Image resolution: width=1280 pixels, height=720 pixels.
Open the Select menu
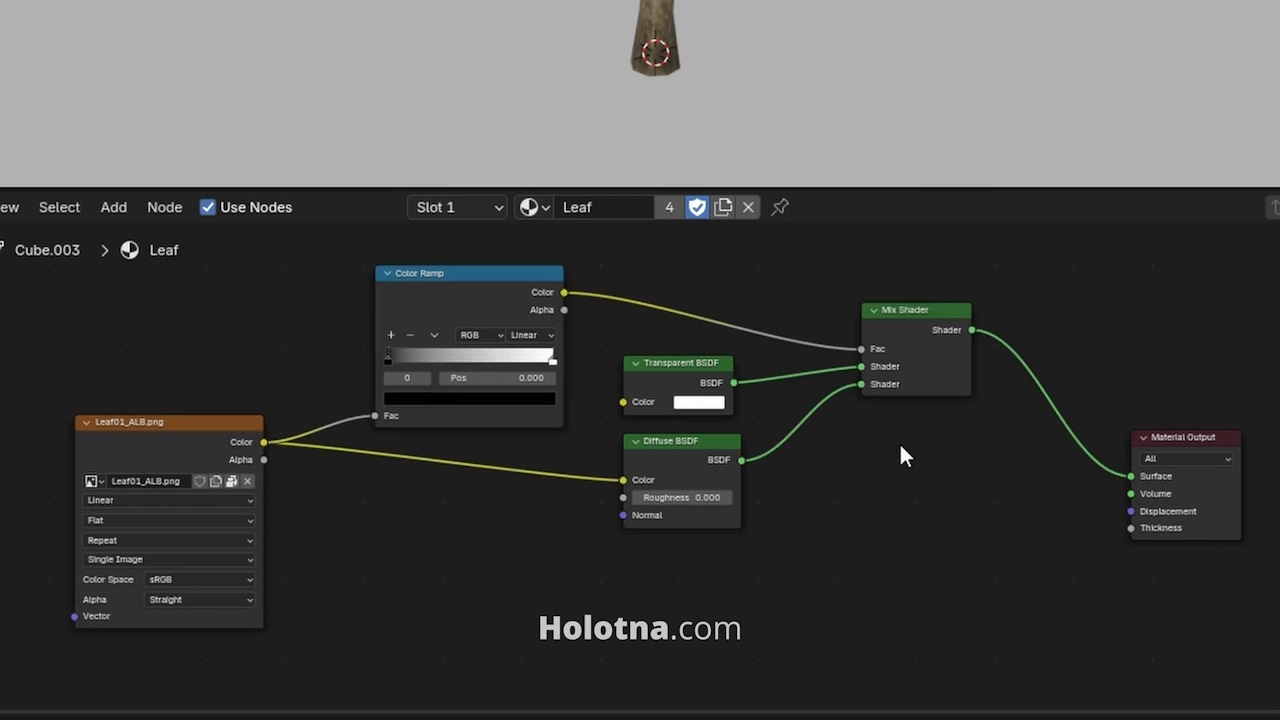click(x=59, y=207)
